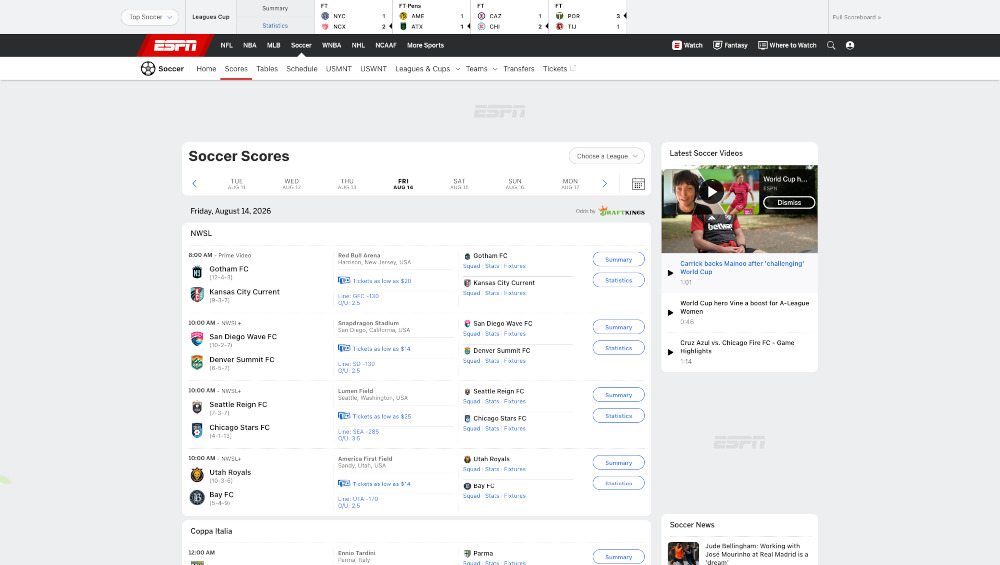Image resolution: width=1000 pixels, height=565 pixels.
Task: Open Summary for Parma match
Action: click(x=619, y=557)
